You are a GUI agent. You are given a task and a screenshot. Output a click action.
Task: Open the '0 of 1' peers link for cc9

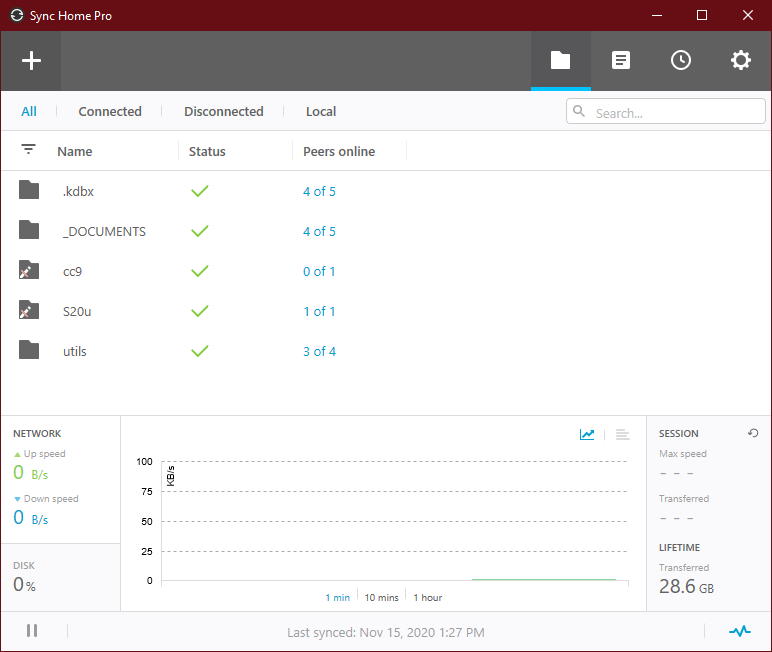[320, 271]
